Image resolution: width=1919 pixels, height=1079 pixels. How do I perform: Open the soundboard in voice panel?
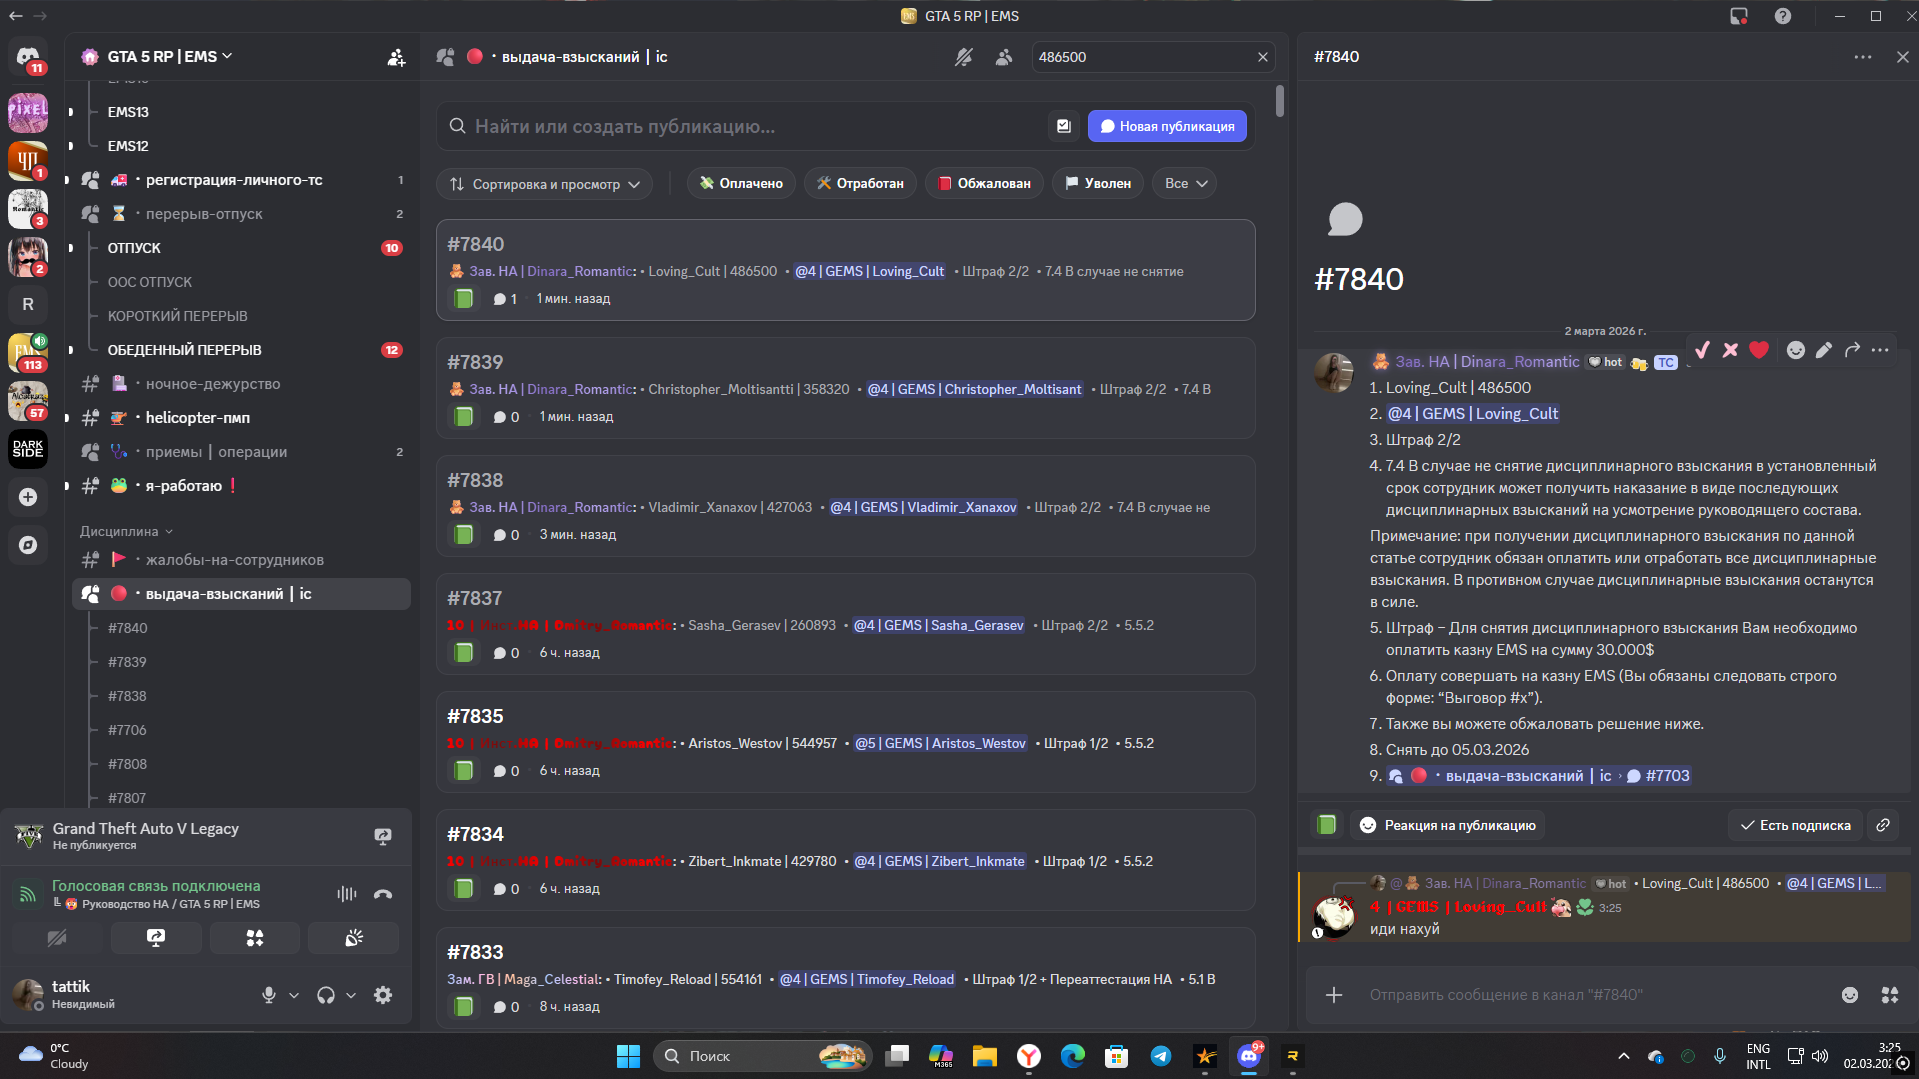pyautogui.click(x=354, y=938)
